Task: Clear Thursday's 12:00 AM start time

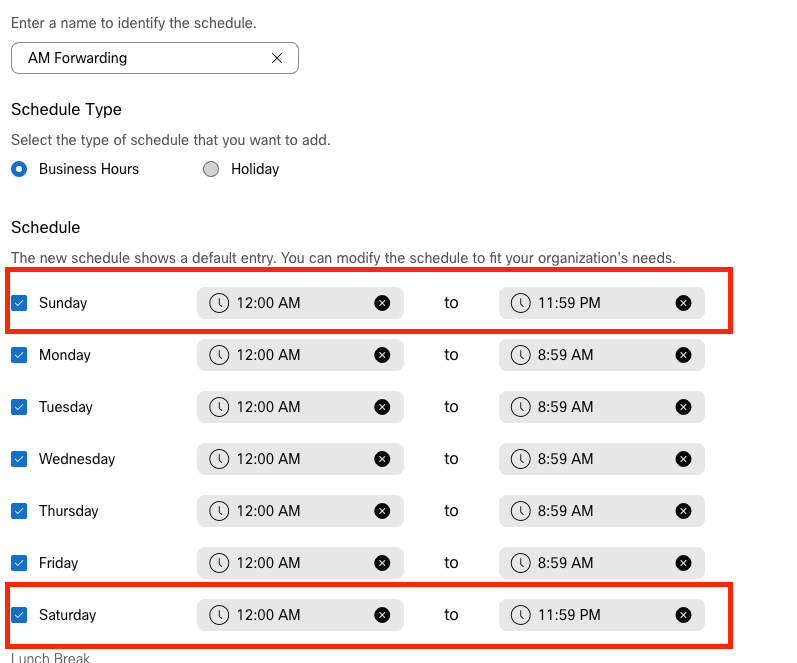Action: (x=382, y=511)
